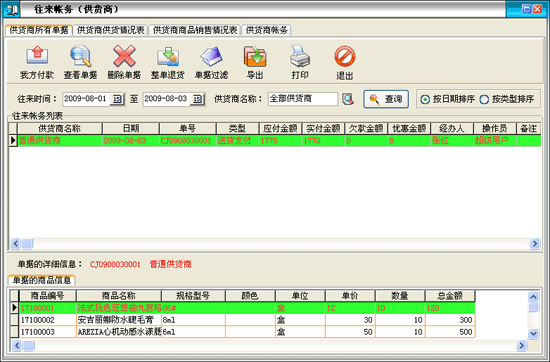Click the 我方付款 payment icon
This screenshot has width=550, height=362.
click(37, 56)
